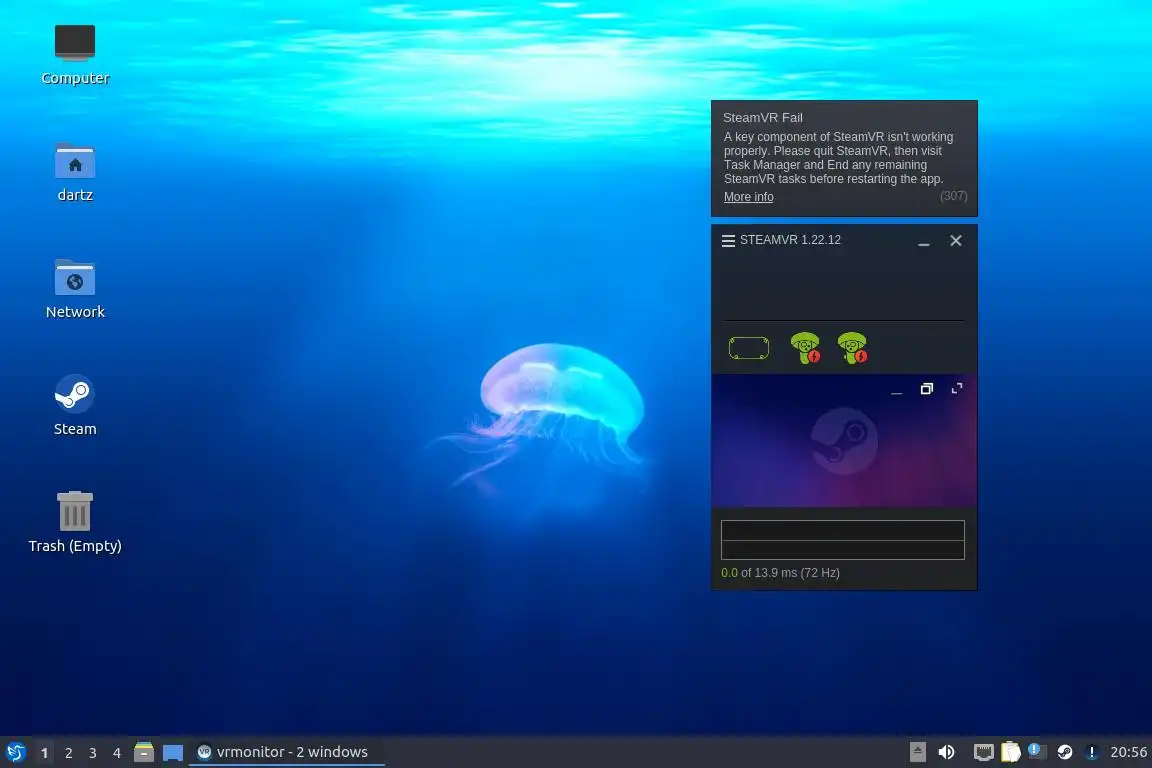Select the second controller status icon
1152x768 pixels.
point(853,348)
